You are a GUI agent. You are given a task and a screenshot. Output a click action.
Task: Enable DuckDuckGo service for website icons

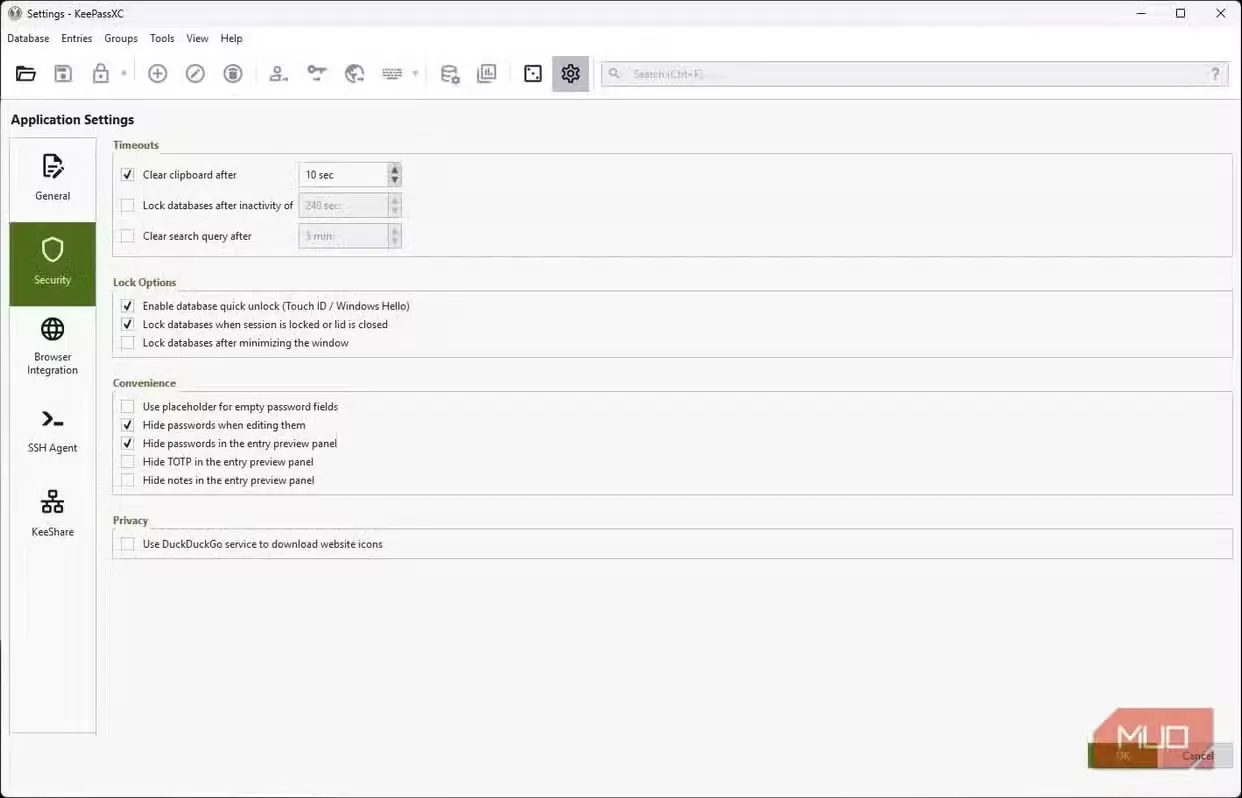tap(127, 544)
